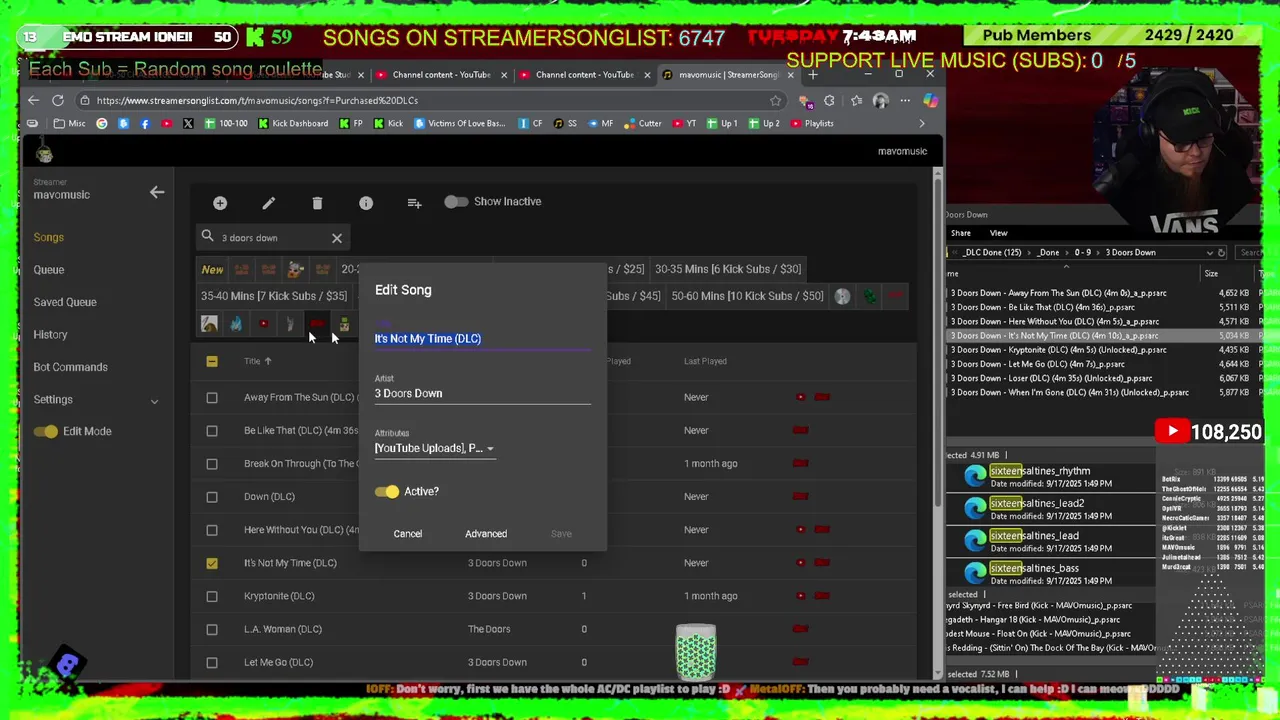
Task: Toggle Edit Mode switch in sidebar
Action: click(46, 431)
